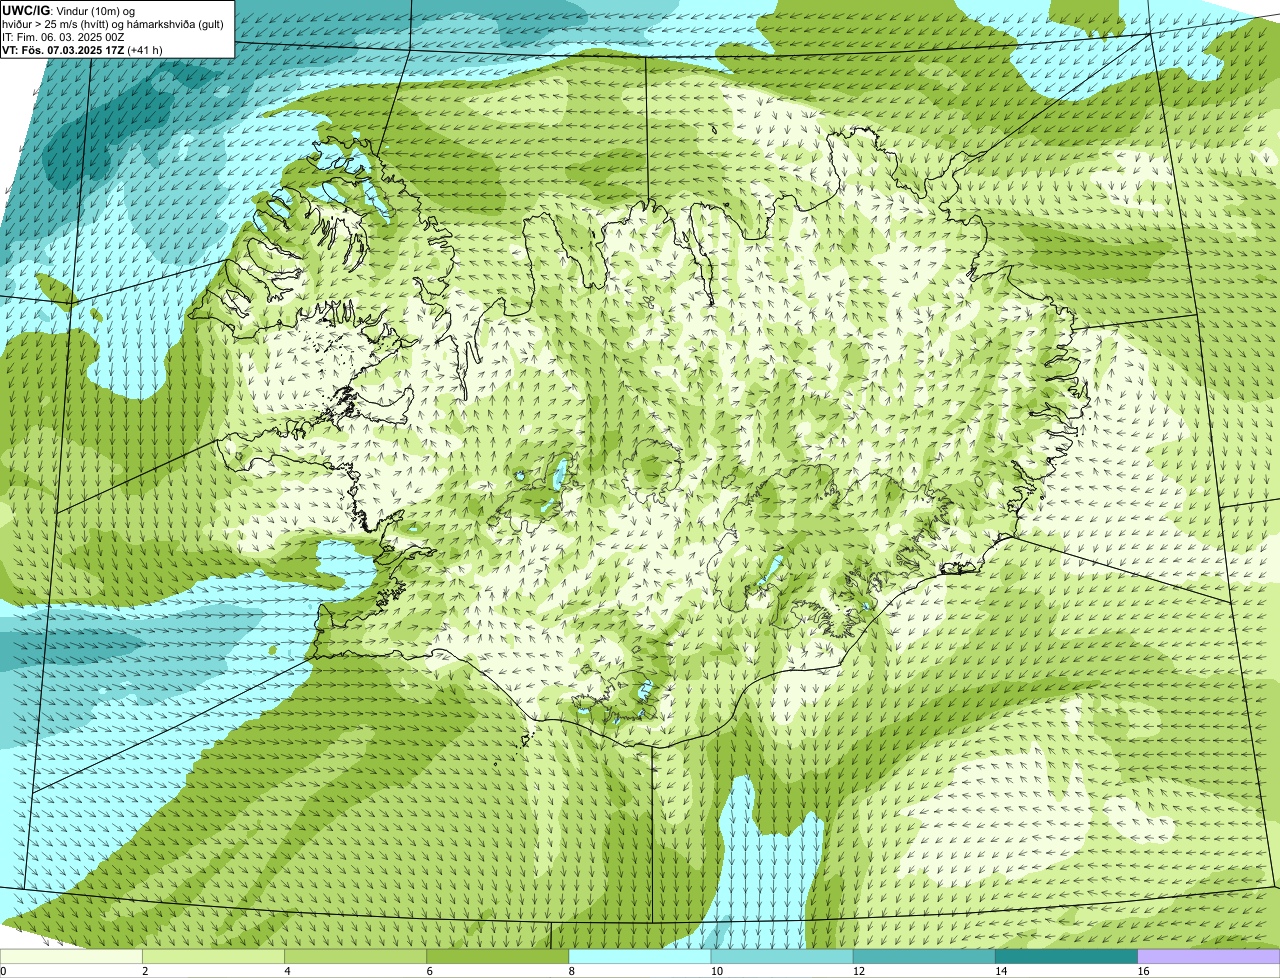
Task: Click the "UWC/IG: Vindur (10m) og" title line
Action: [x=69, y=11]
